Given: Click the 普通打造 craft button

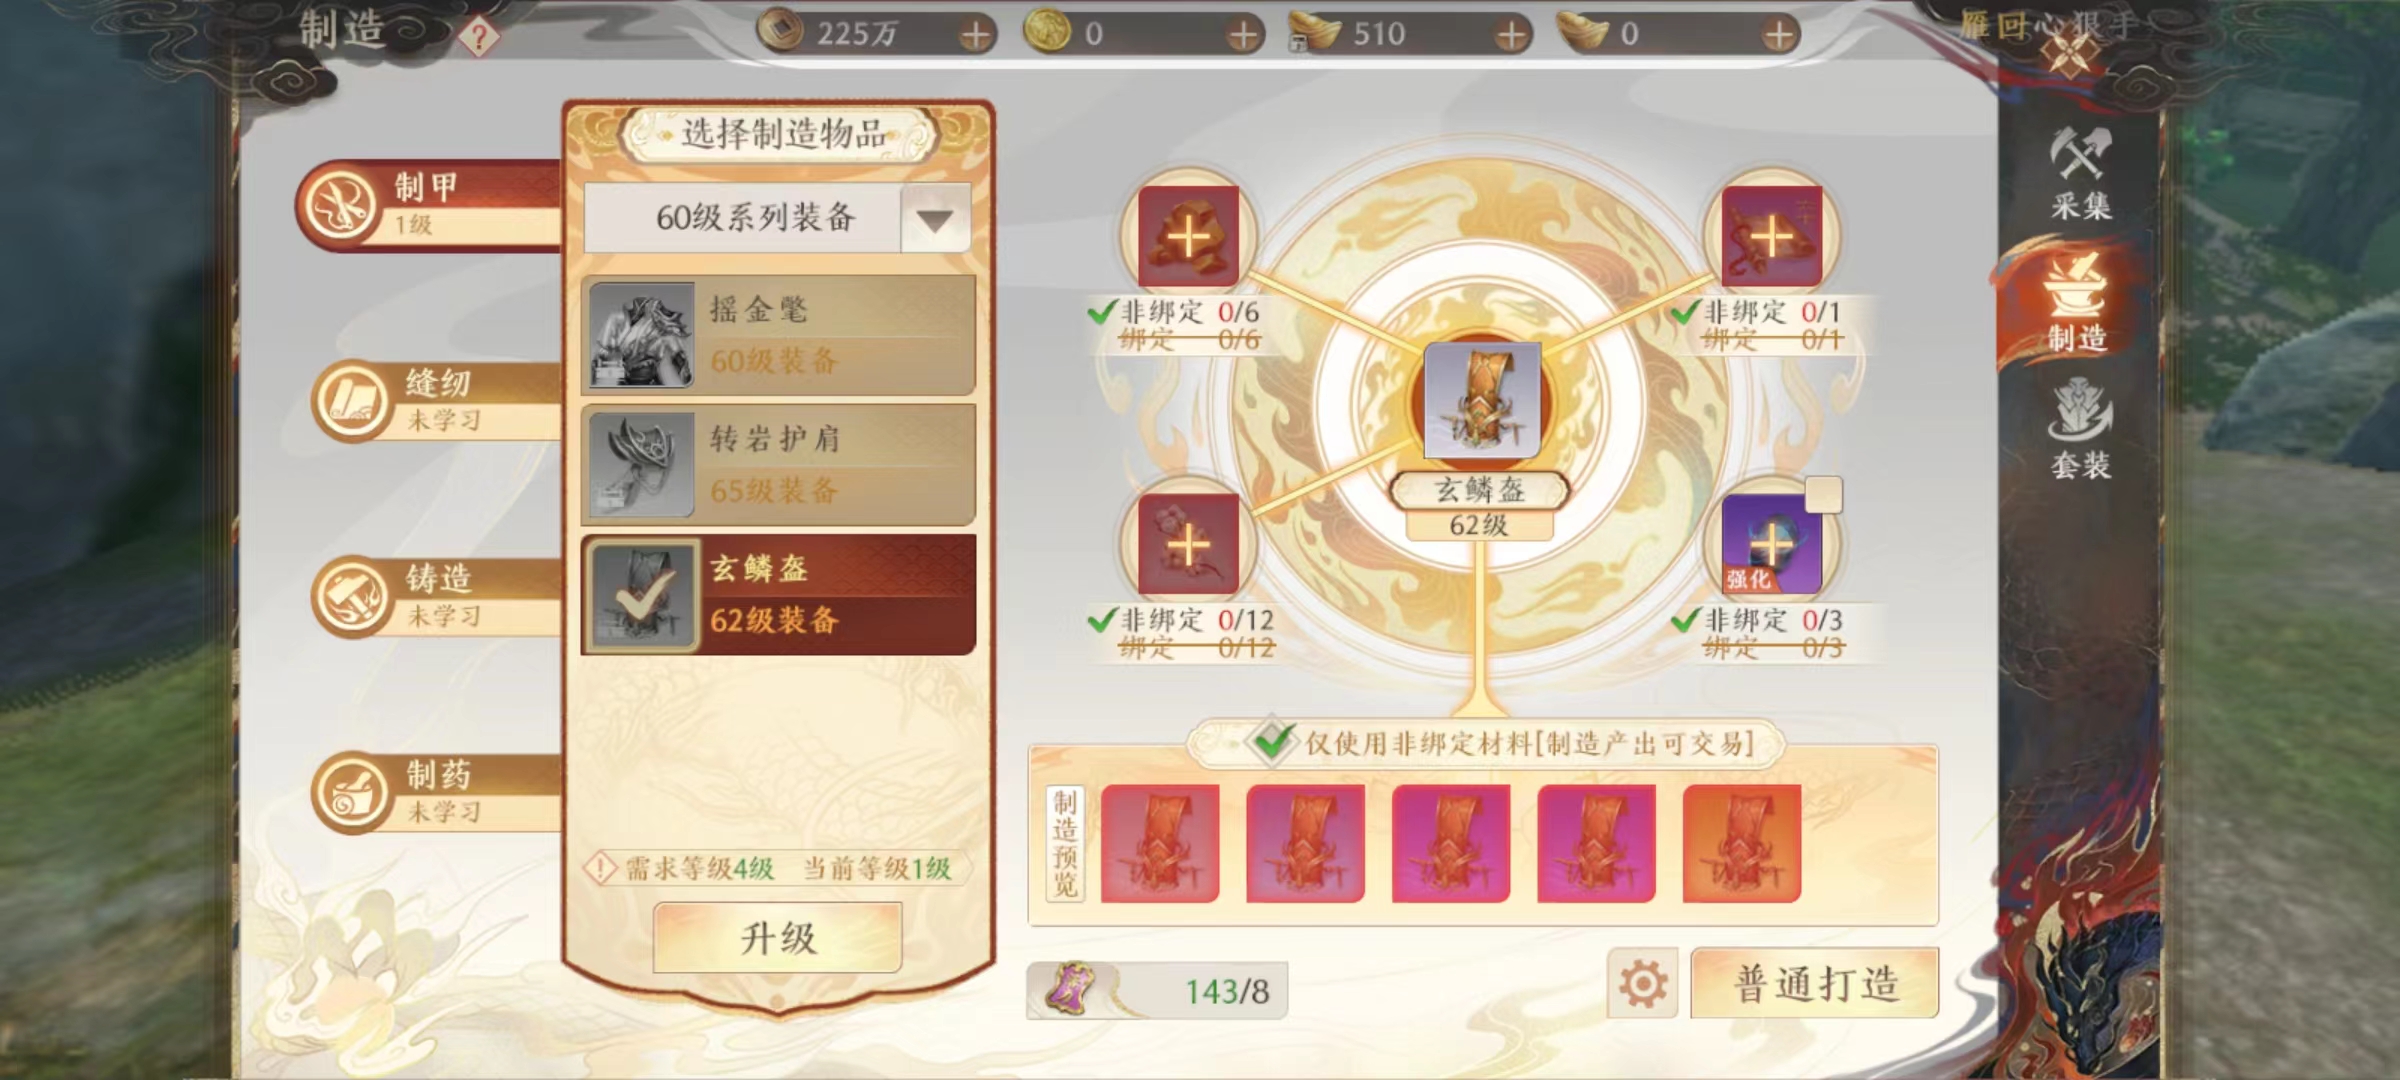Looking at the screenshot, I should 1815,984.
